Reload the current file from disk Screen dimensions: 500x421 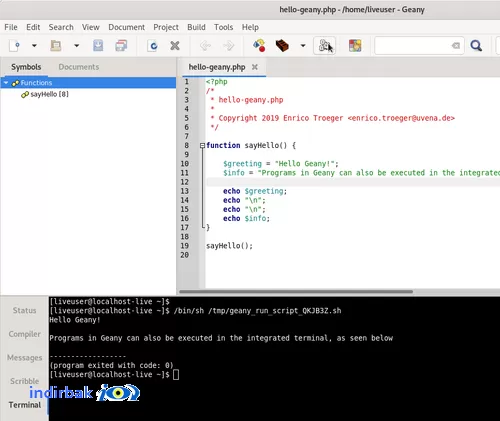tap(153, 45)
